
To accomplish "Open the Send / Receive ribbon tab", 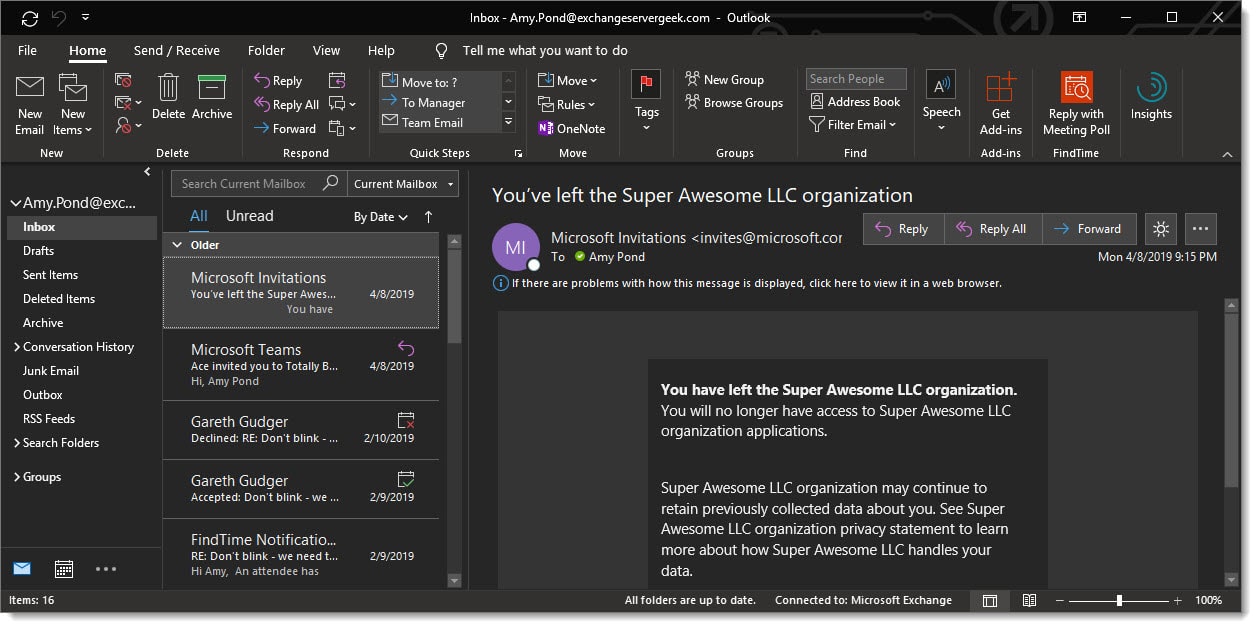I will (176, 50).
